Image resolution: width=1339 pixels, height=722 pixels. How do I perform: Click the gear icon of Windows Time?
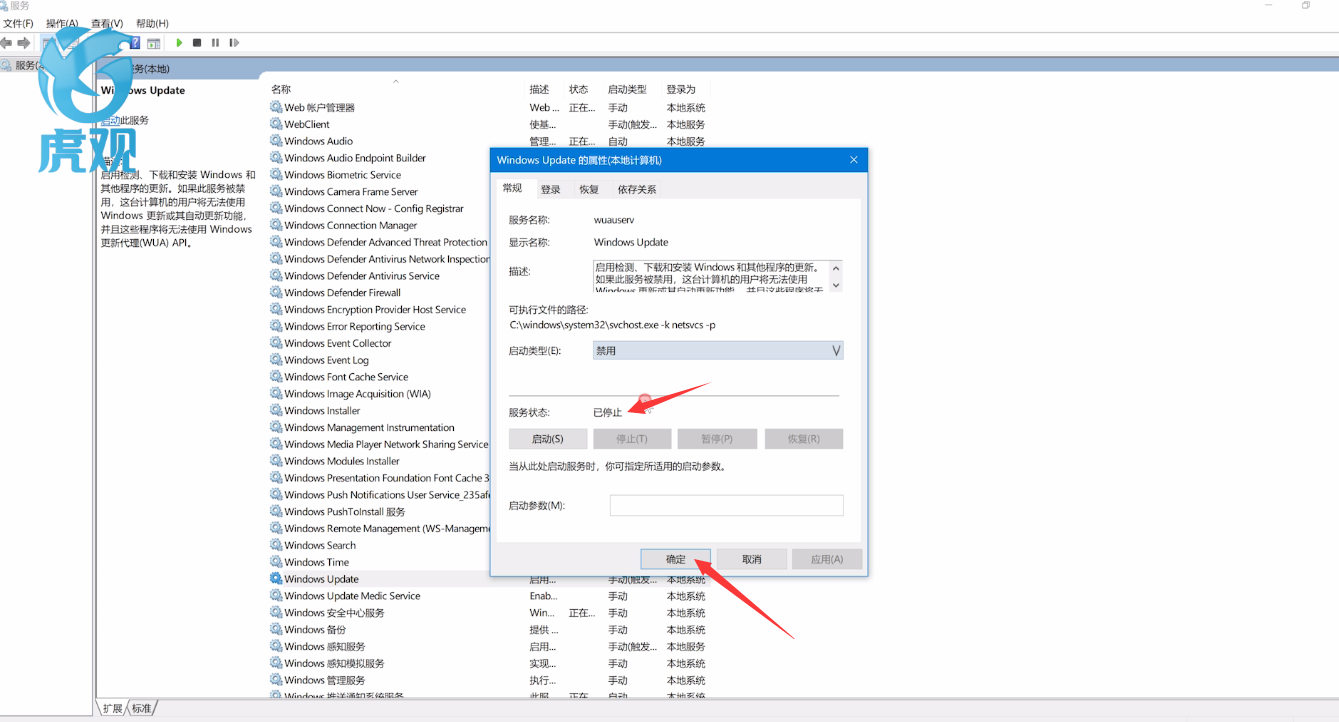coord(276,562)
